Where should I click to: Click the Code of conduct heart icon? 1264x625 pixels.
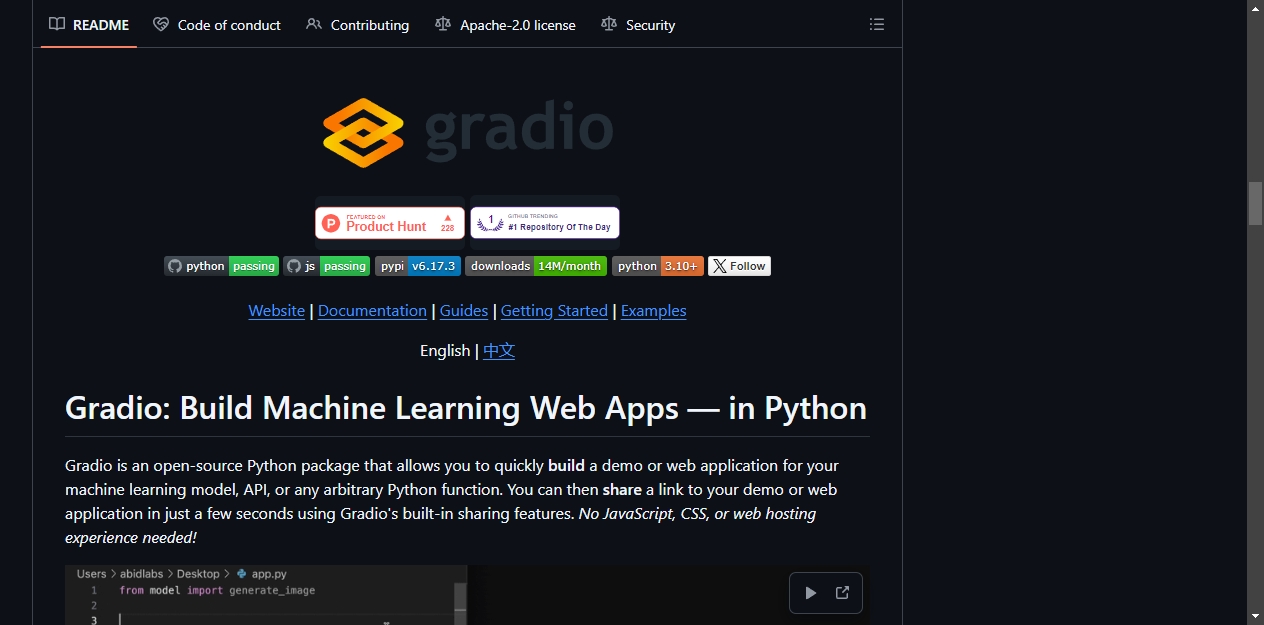pyautogui.click(x=161, y=25)
